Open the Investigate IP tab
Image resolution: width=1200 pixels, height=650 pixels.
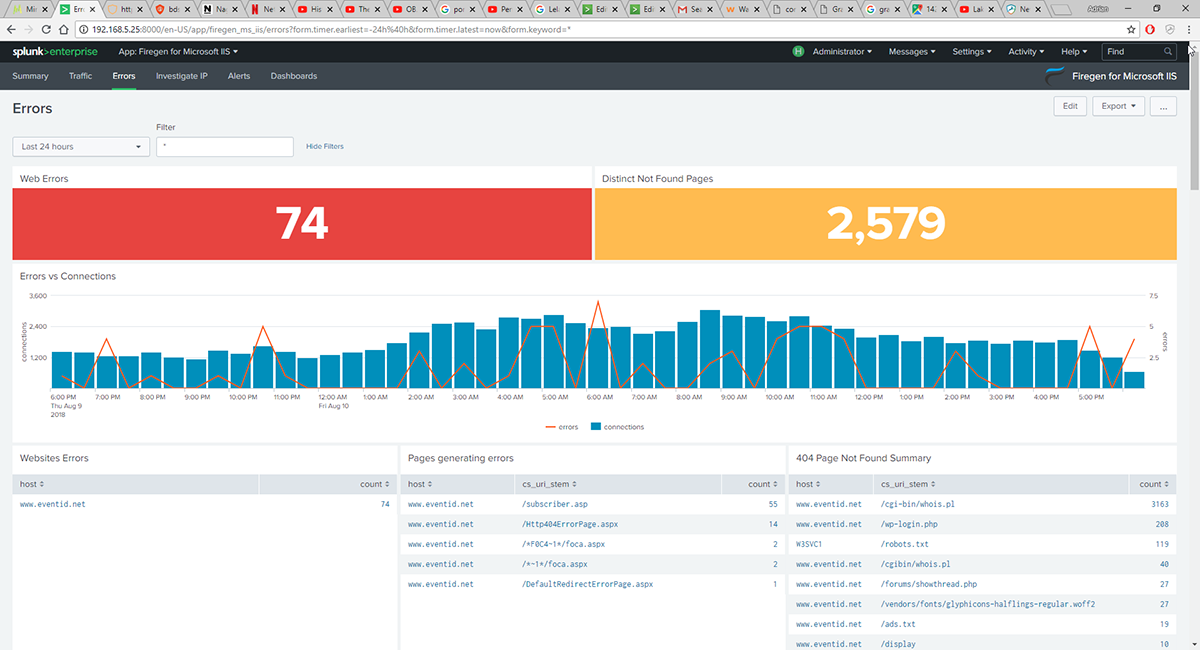pos(181,76)
